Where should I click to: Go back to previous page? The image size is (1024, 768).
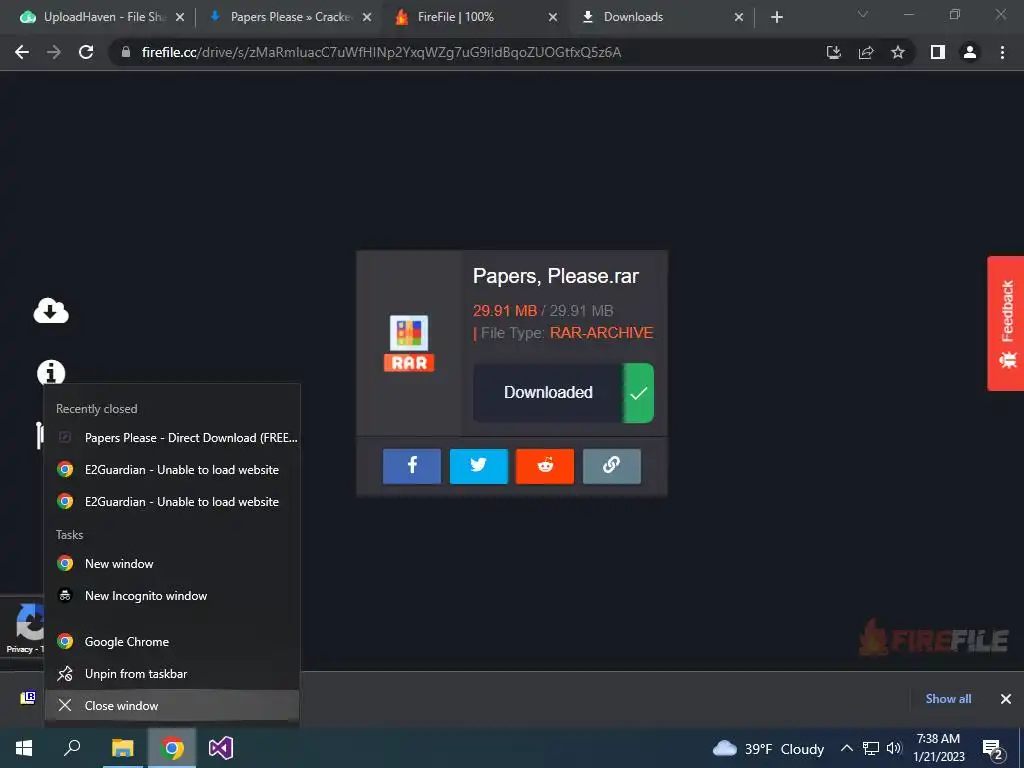point(22,52)
